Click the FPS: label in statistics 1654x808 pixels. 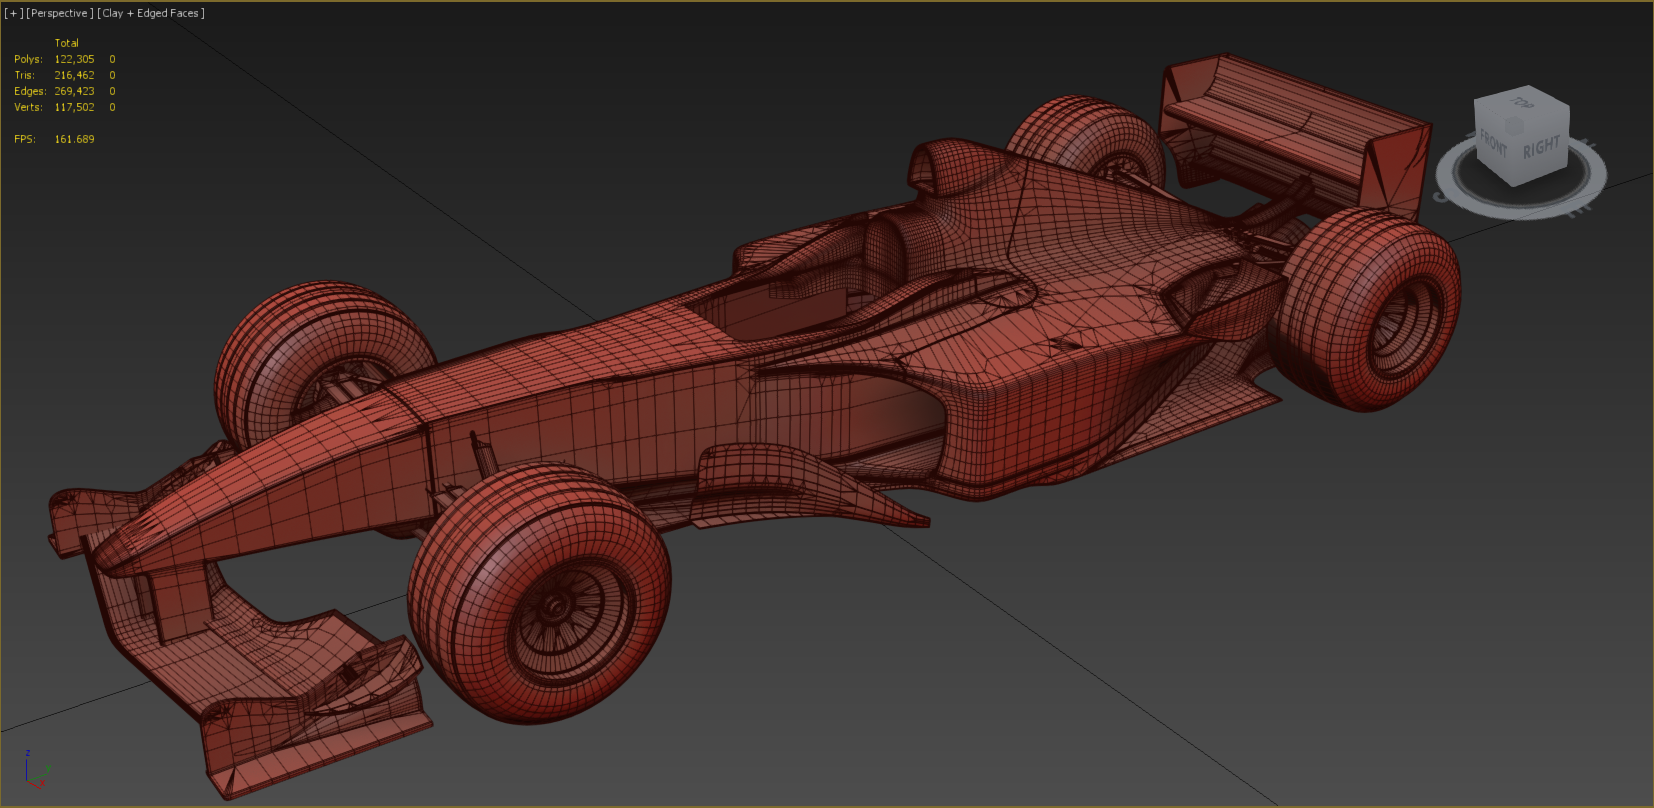(x=25, y=139)
